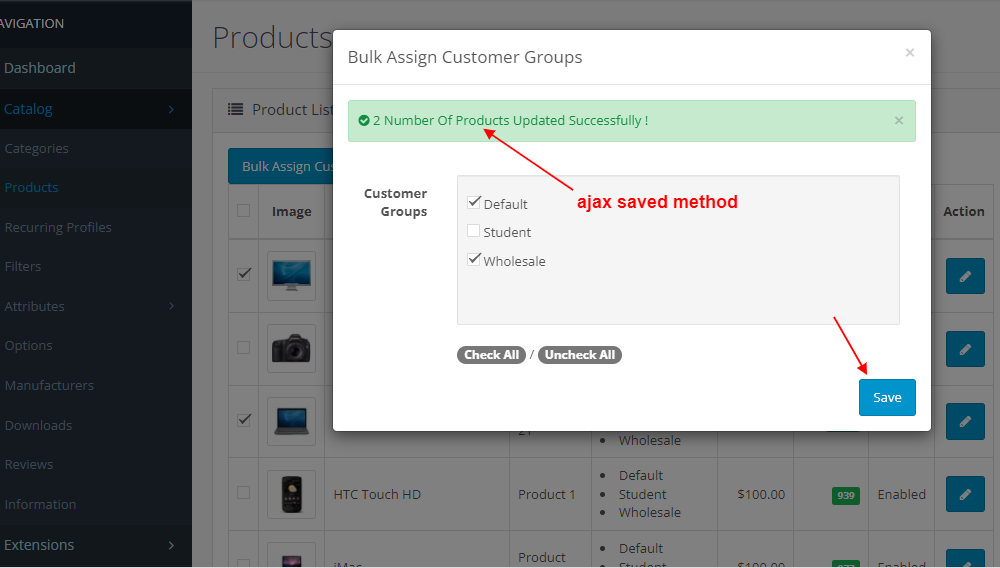Click the monitor product thumbnail image
The height and width of the screenshot is (568, 1000).
tap(291, 275)
